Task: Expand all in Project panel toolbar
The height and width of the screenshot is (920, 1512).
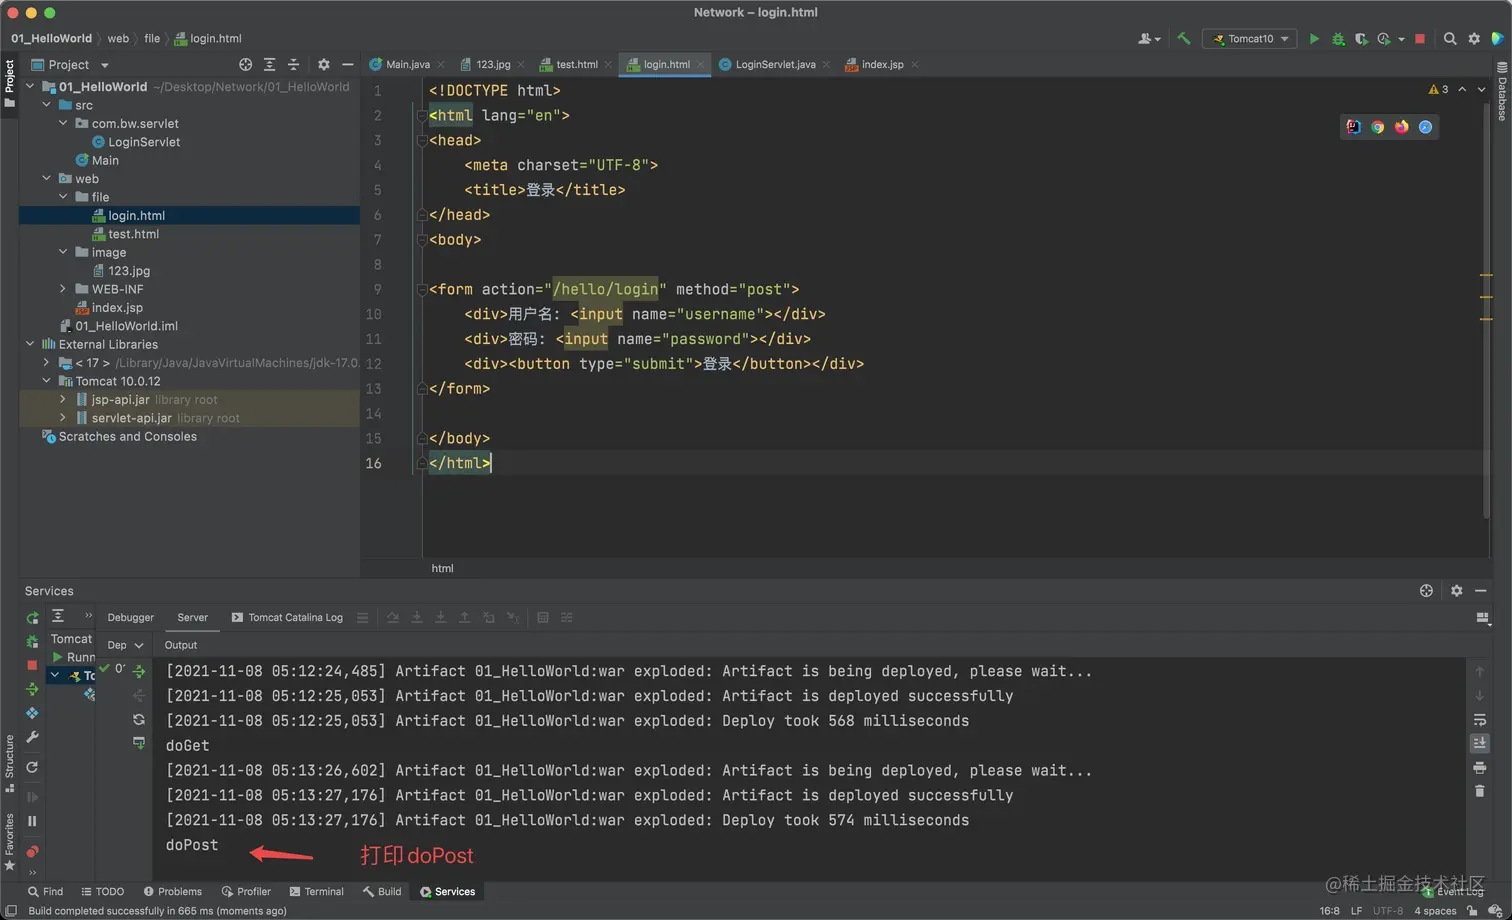Action: (269, 64)
